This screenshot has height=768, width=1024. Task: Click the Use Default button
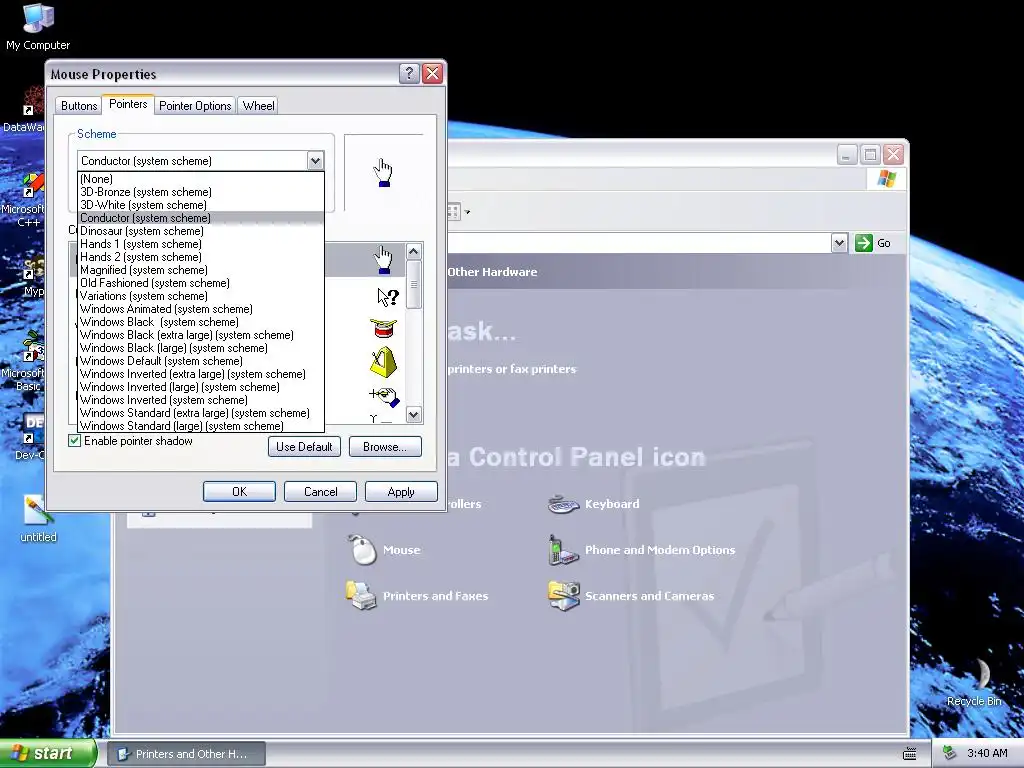point(304,447)
